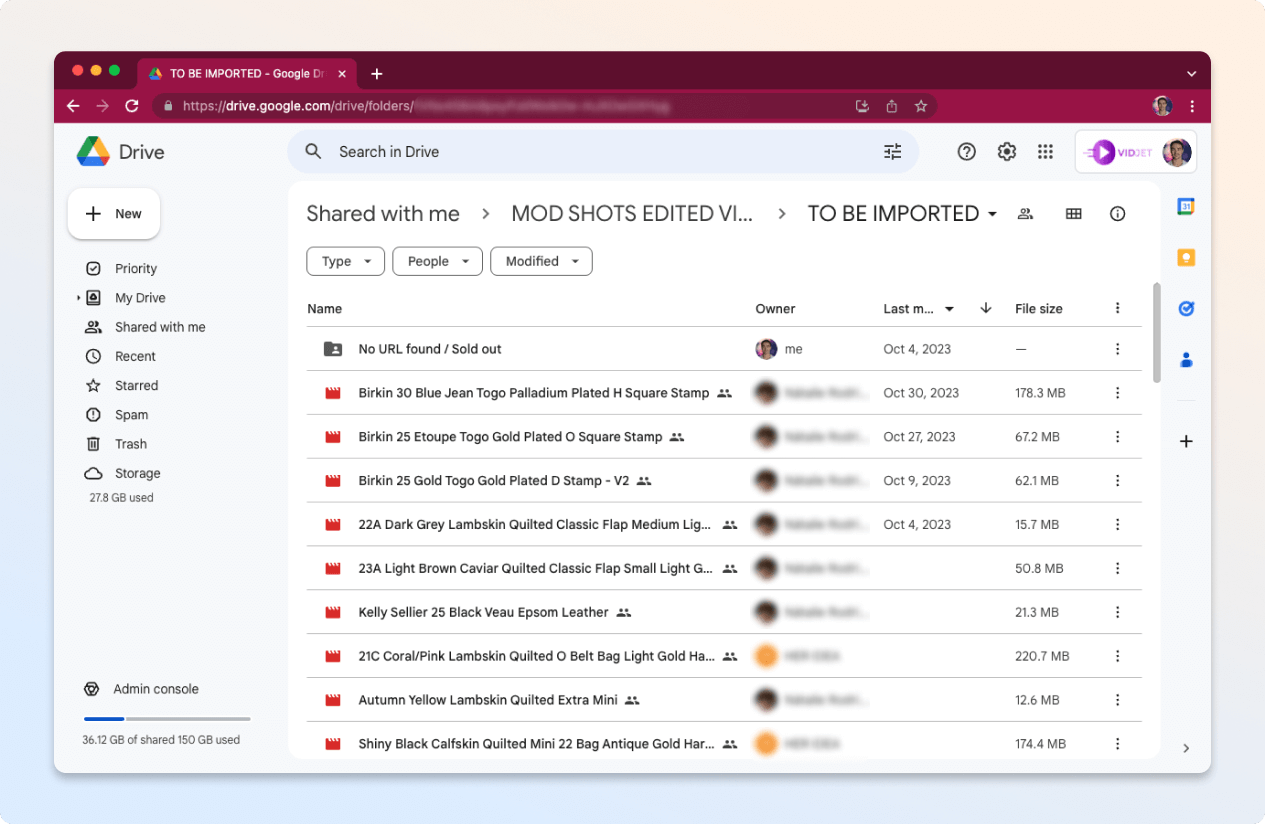Go to Shared with me breadcrumb

pos(383,214)
